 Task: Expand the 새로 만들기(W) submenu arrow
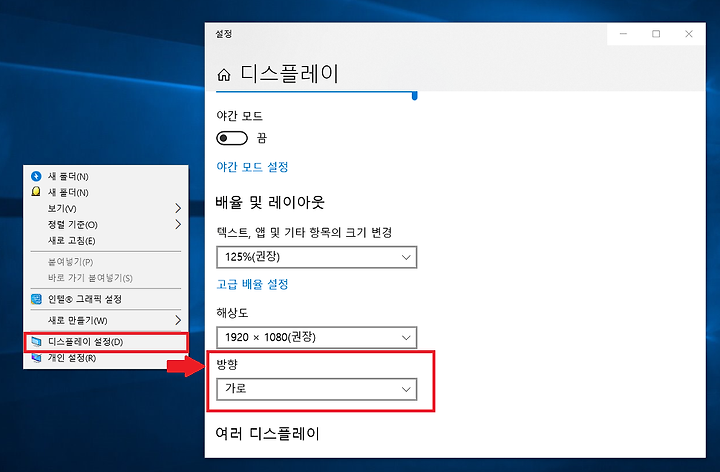point(178,320)
